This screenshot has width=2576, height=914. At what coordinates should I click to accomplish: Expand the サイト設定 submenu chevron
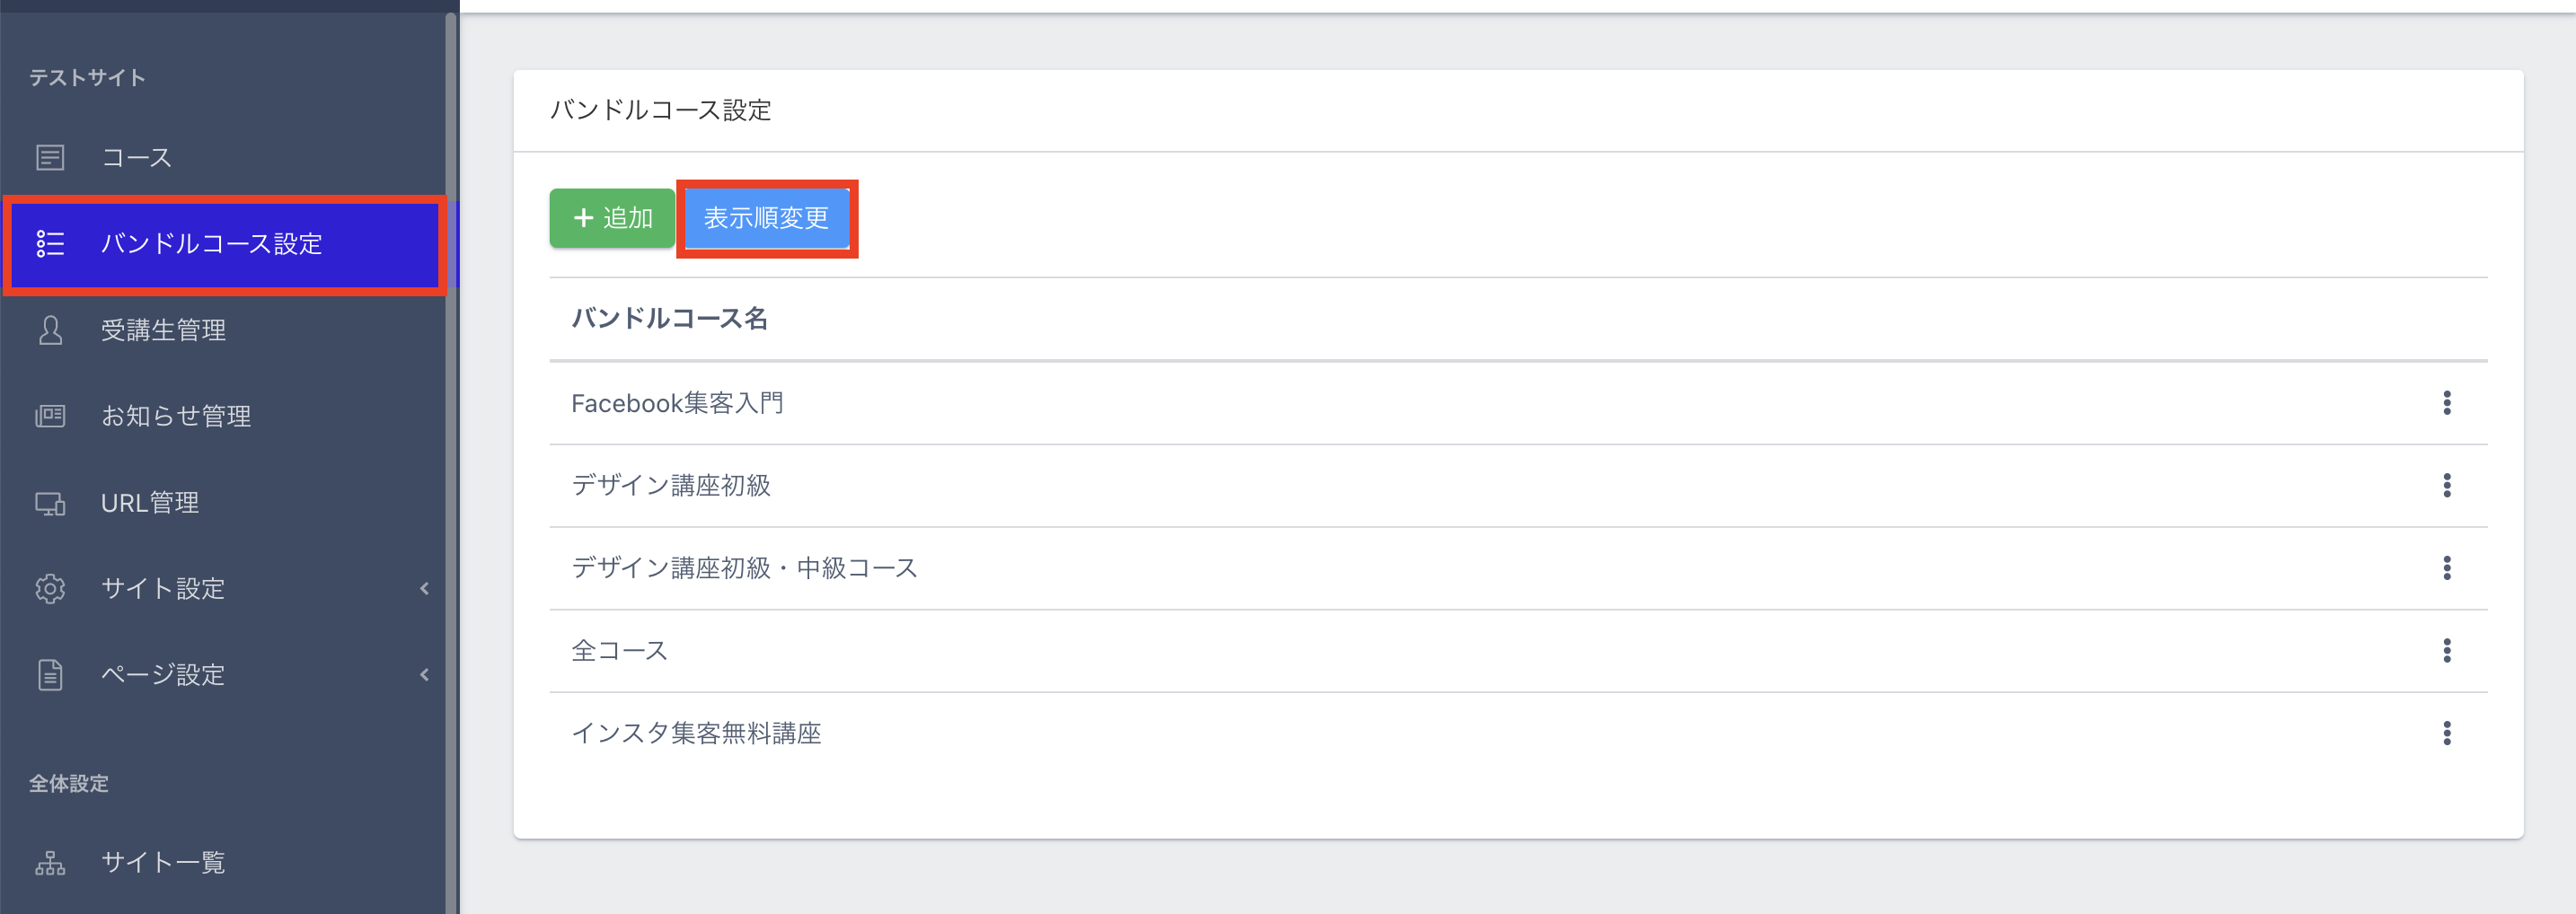coord(425,589)
